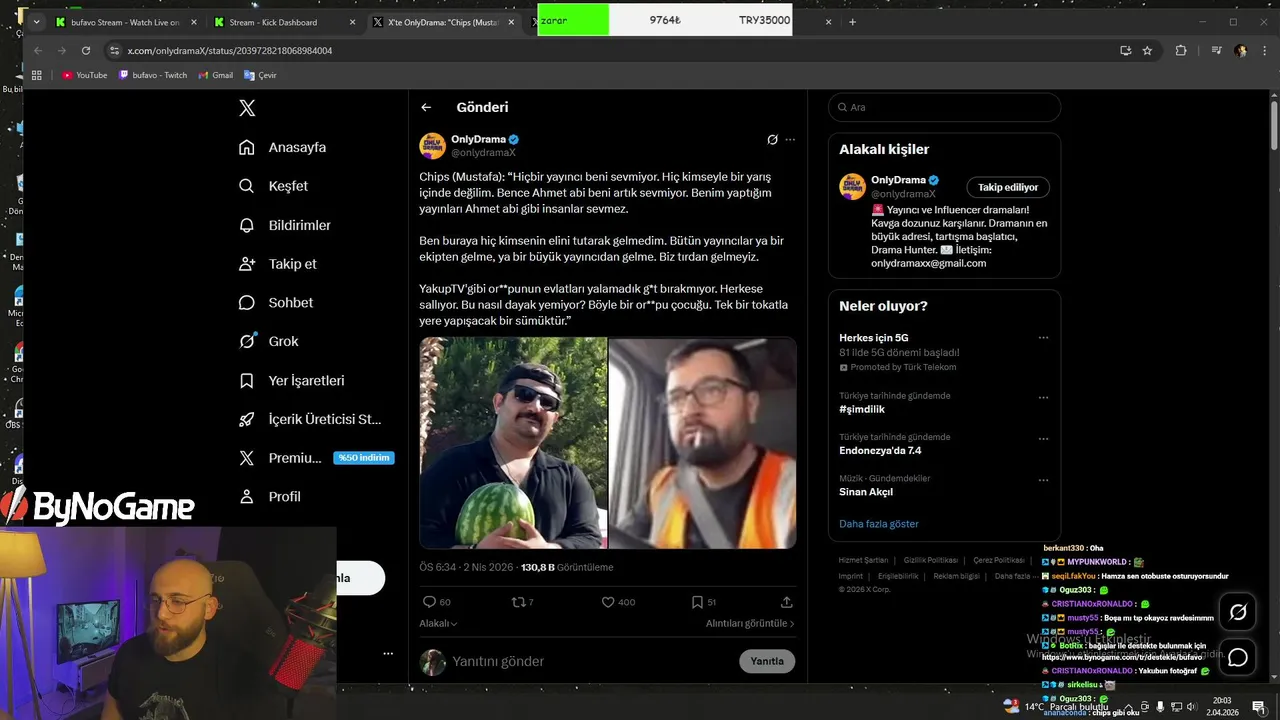
Task: Click the Ara search field
Action: pyautogui.click(x=944, y=107)
